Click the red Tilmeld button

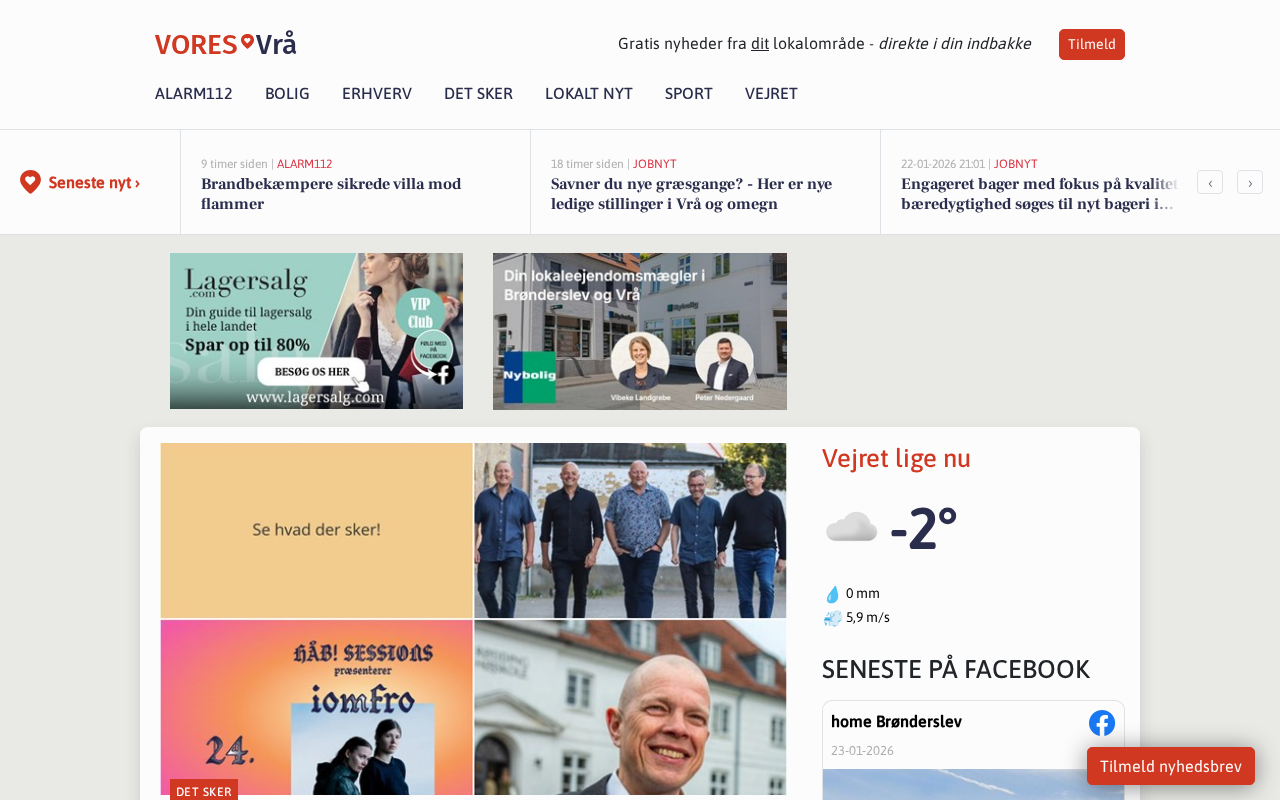(x=1092, y=44)
